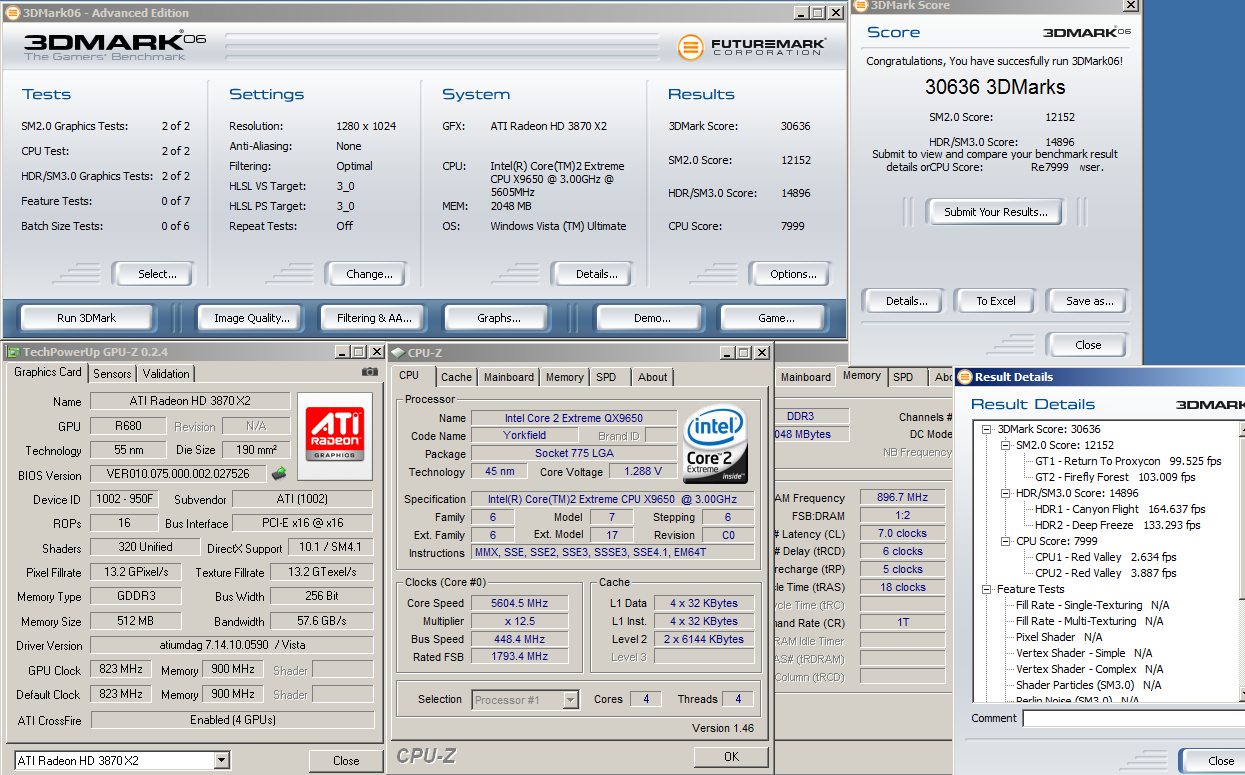This screenshot has height=775, width=1245.
Task: Collapse the Feature Tests tree node
Action: click(987, 589)
